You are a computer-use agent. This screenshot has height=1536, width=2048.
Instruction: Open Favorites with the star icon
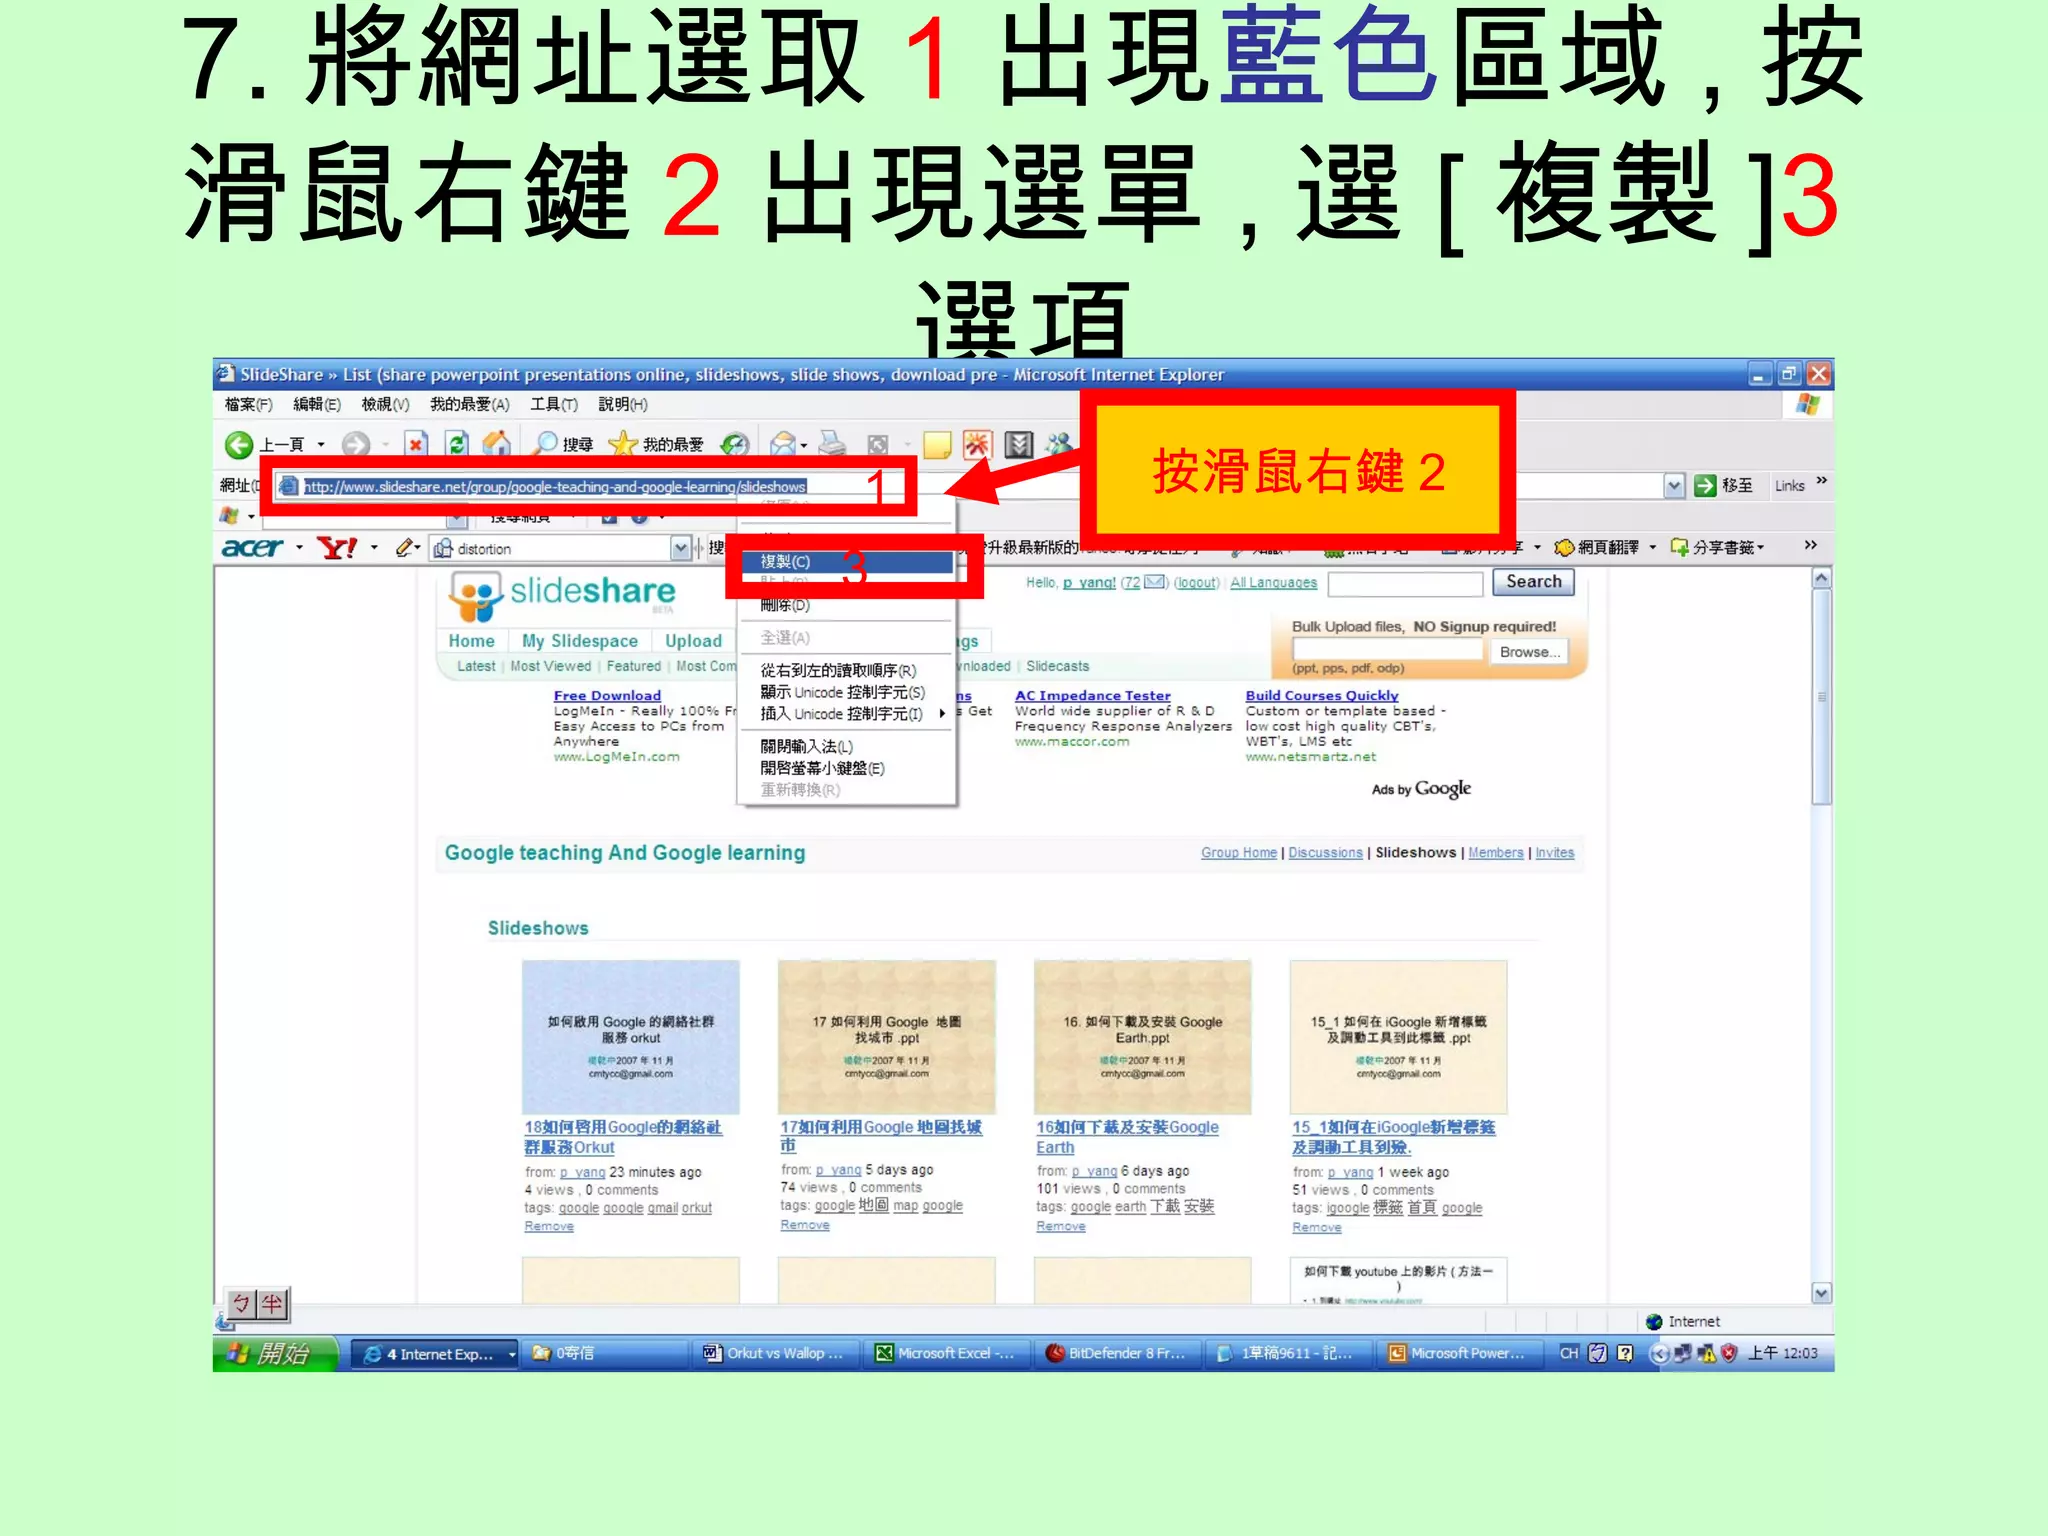622,444
